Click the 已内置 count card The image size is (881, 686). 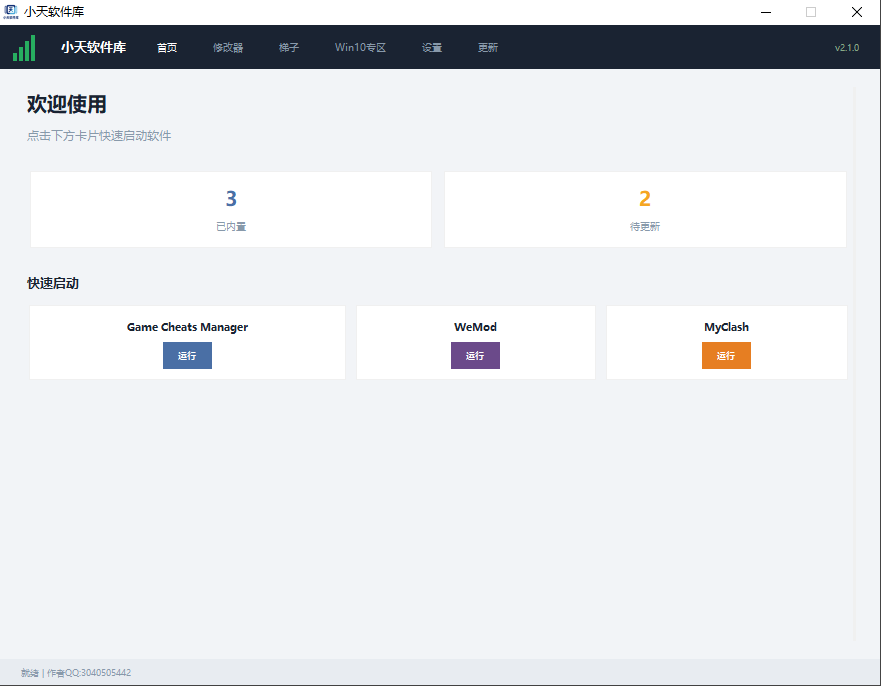coord(231,210)
